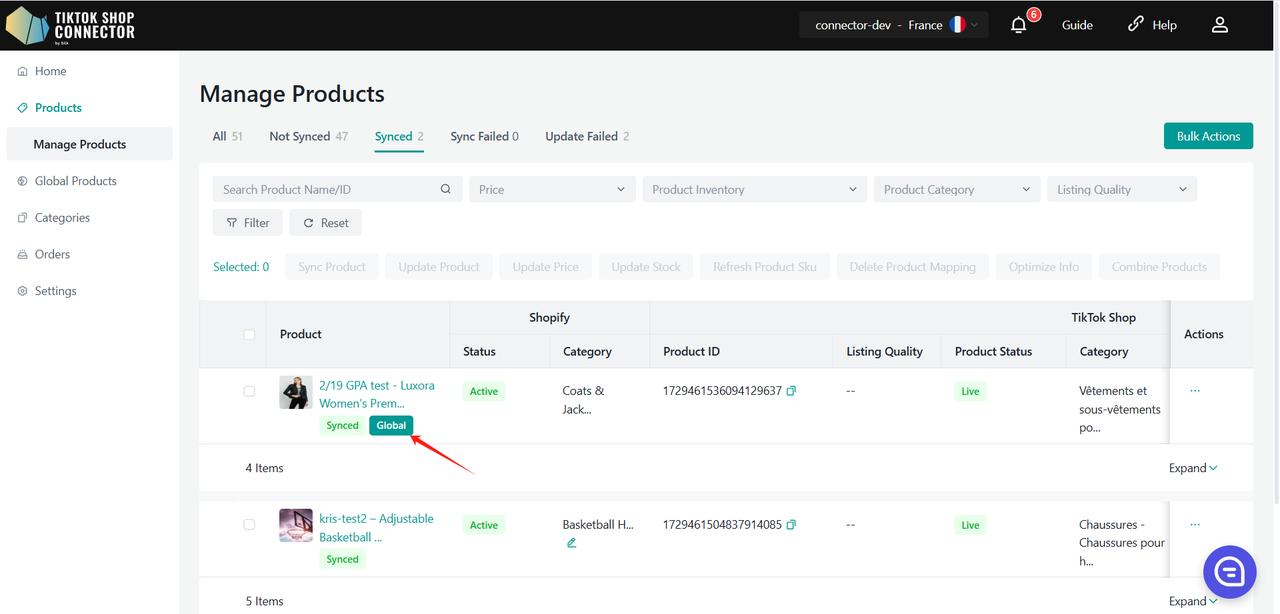The height and width of the screenshot is (614, 1280).
Task: Click the Bulk Actions button
Action: [1208, 136]
